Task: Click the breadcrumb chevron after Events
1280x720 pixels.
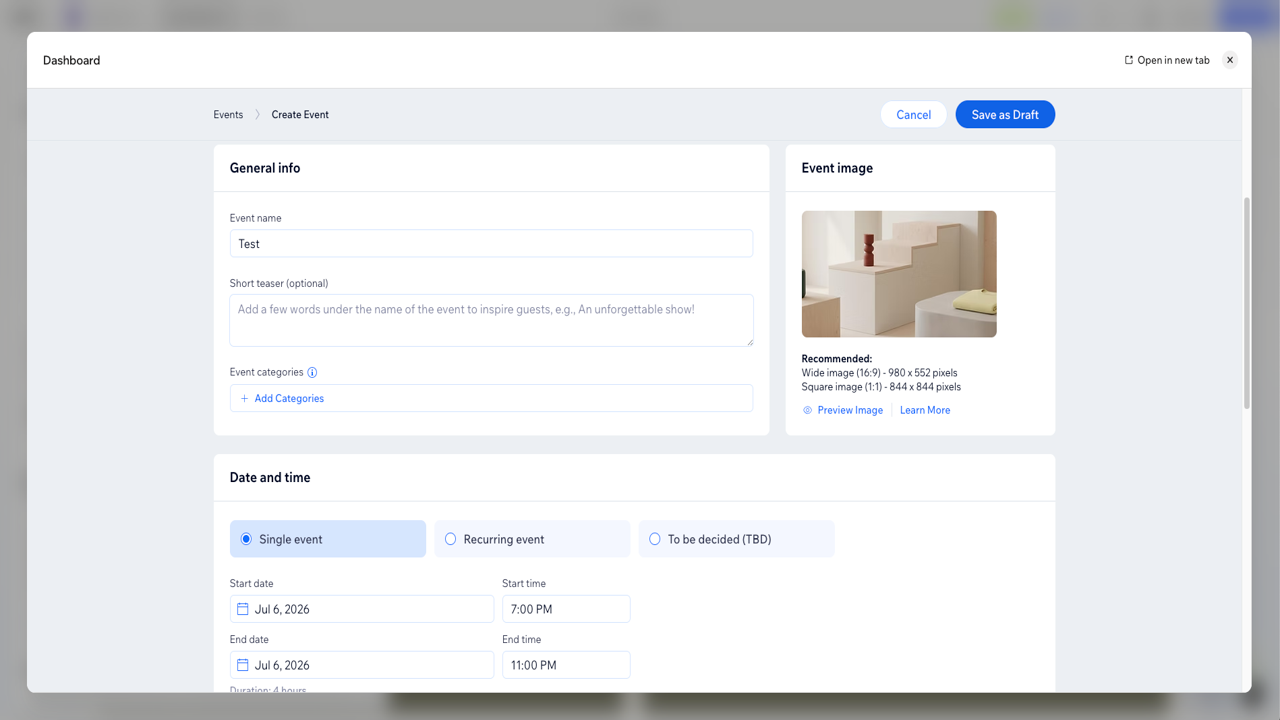Action: click(x=257, y=115)
